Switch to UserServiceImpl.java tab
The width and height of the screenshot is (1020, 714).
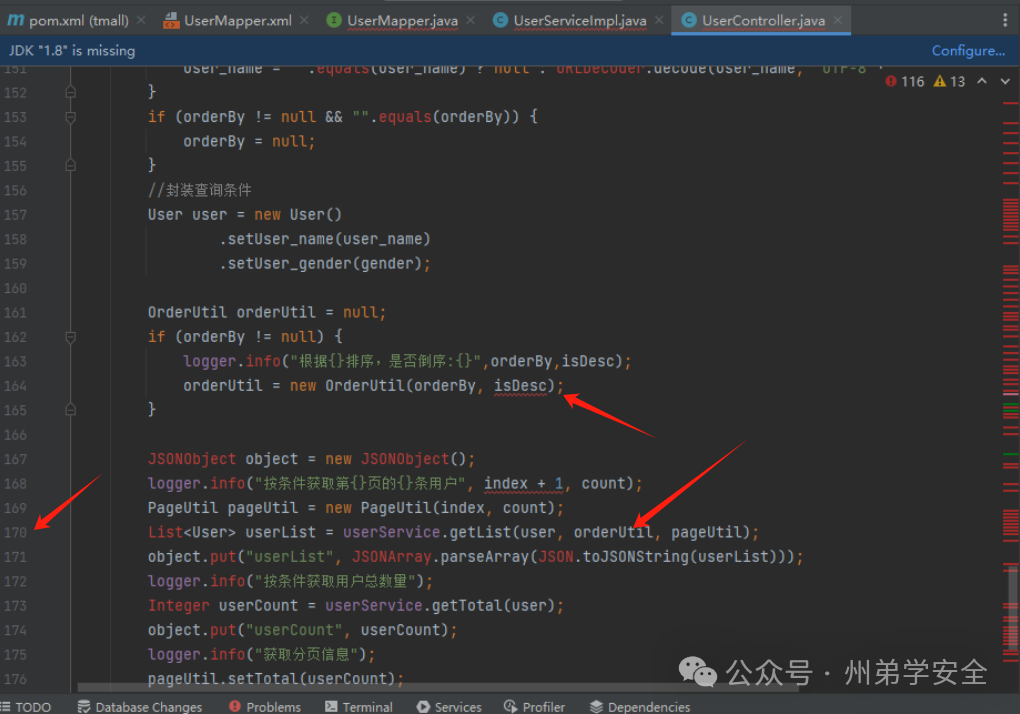(x=570, y=21)
